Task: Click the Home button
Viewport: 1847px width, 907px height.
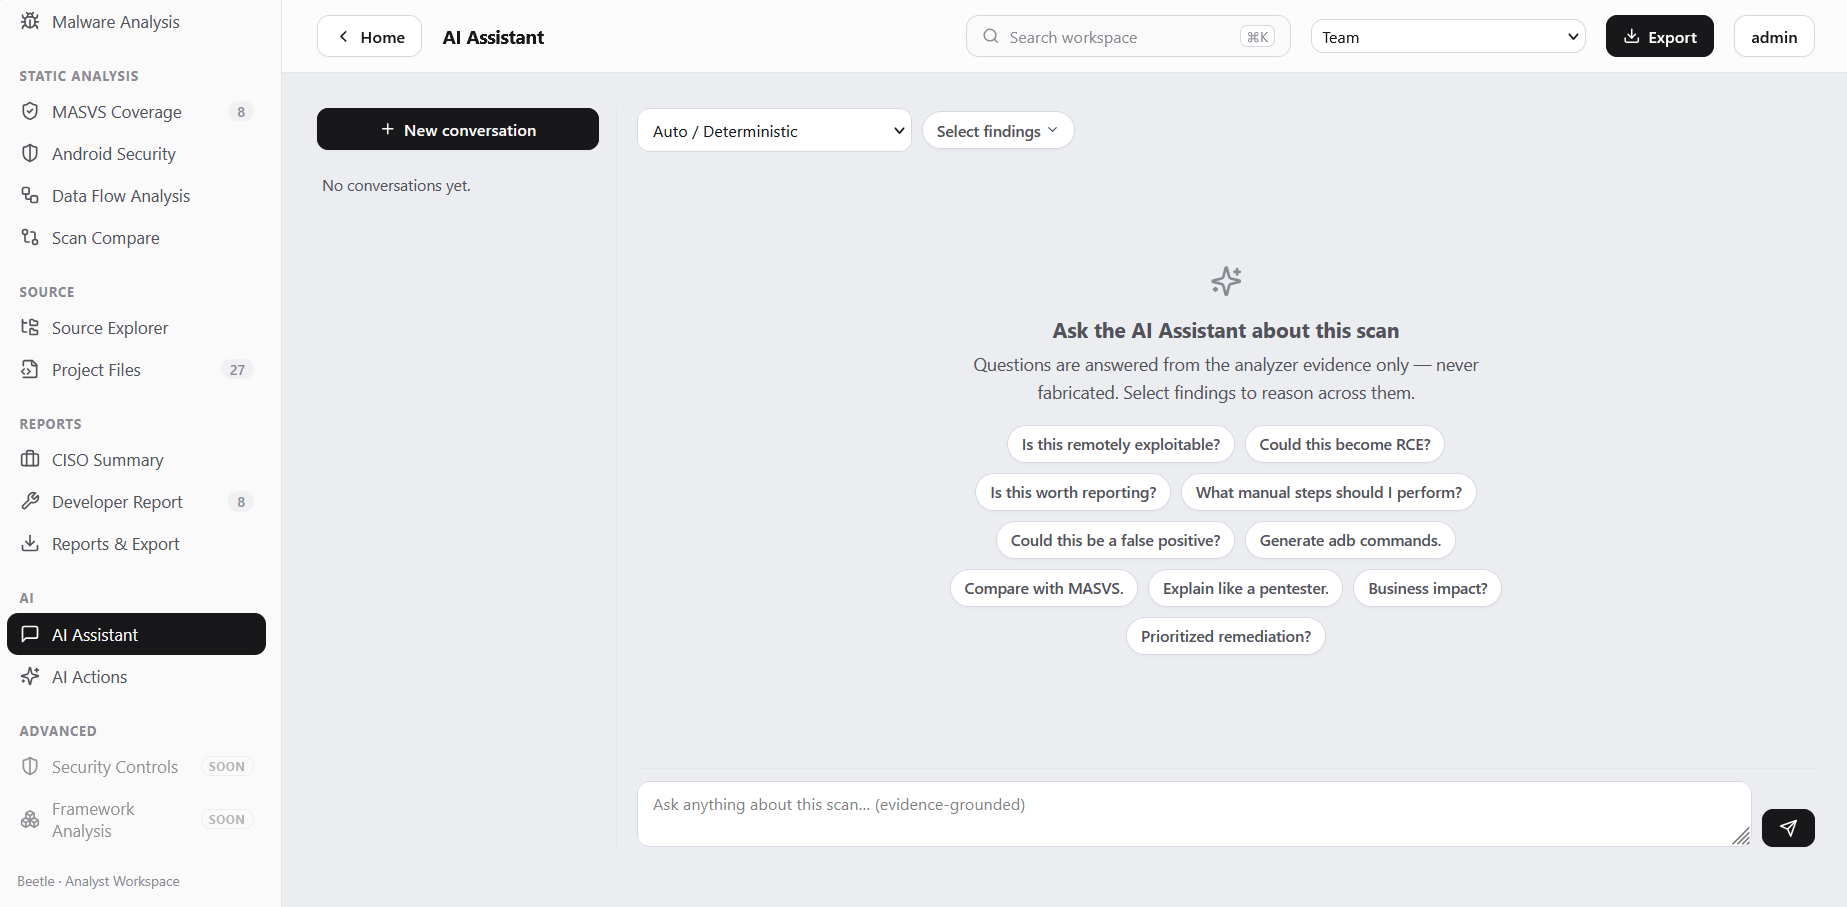Action: tap(369, 36)
